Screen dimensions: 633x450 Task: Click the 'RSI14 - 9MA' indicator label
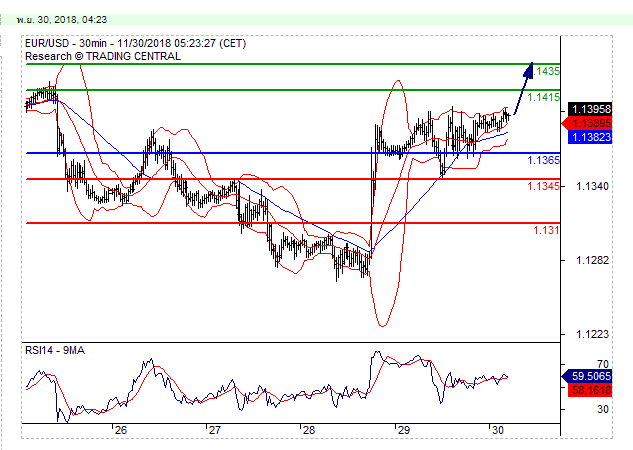pos(55,350)
